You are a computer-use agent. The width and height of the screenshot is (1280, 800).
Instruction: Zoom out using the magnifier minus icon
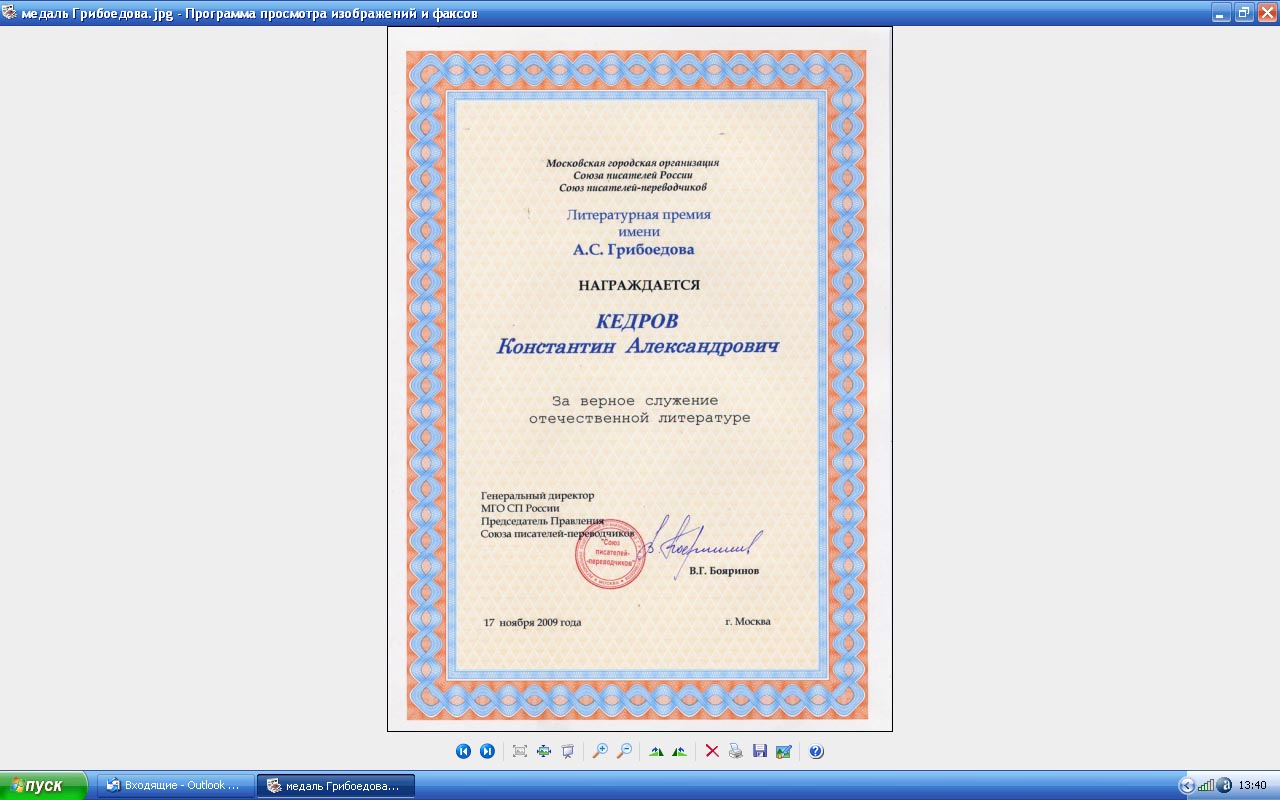pos(624,751)
